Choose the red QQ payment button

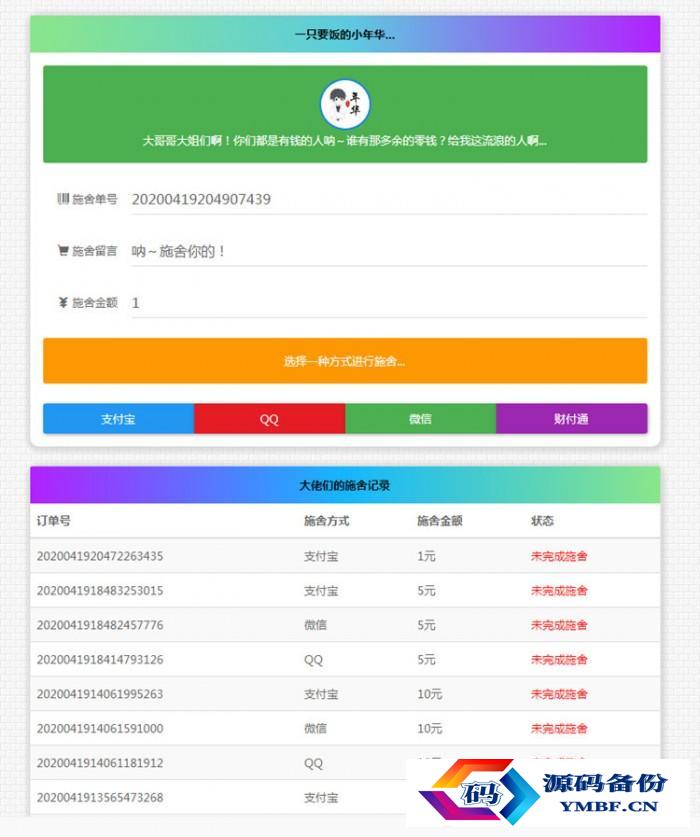point(270,419)
